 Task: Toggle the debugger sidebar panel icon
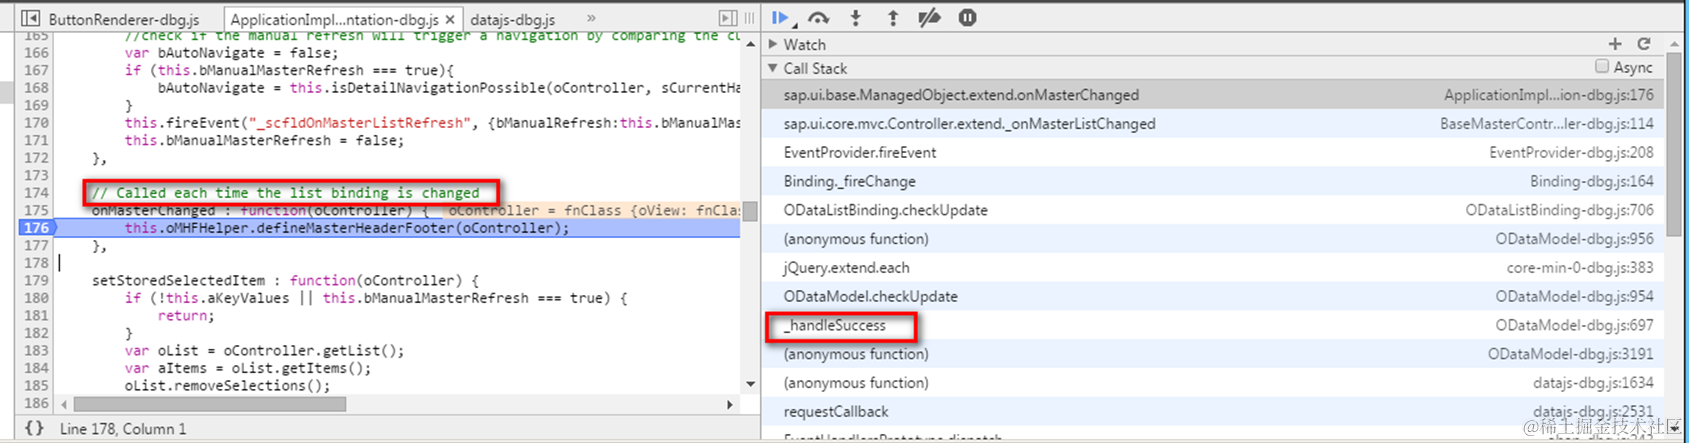[x=728, y=18]
